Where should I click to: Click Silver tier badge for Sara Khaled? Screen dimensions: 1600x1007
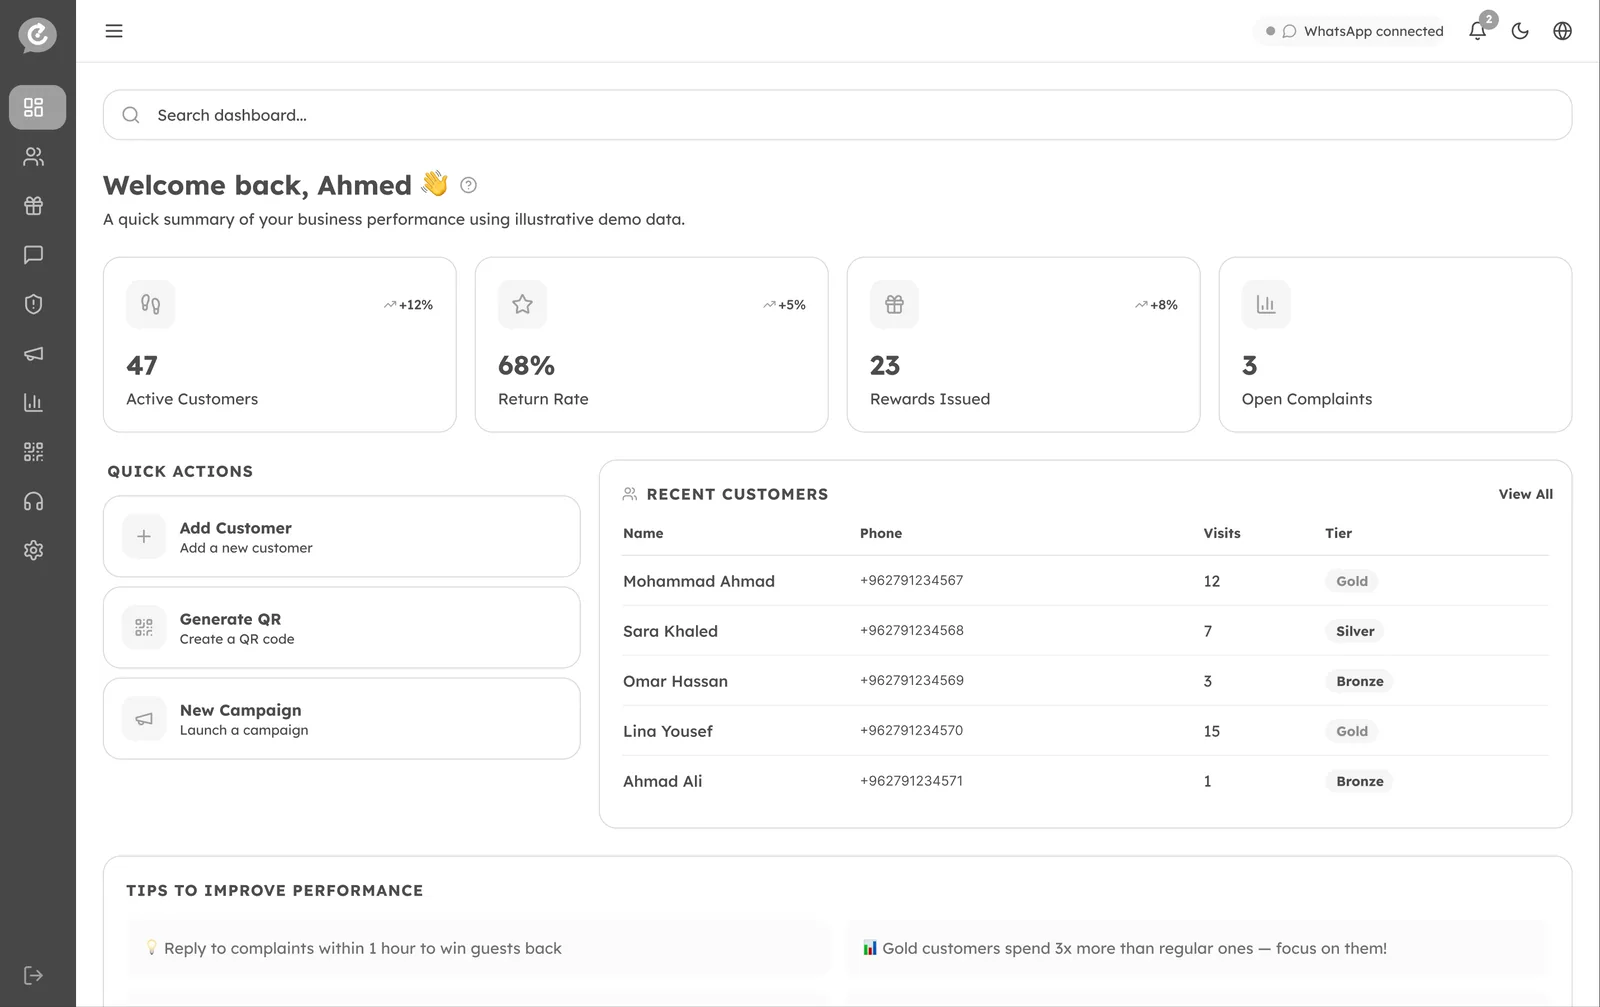point(1355,631)
